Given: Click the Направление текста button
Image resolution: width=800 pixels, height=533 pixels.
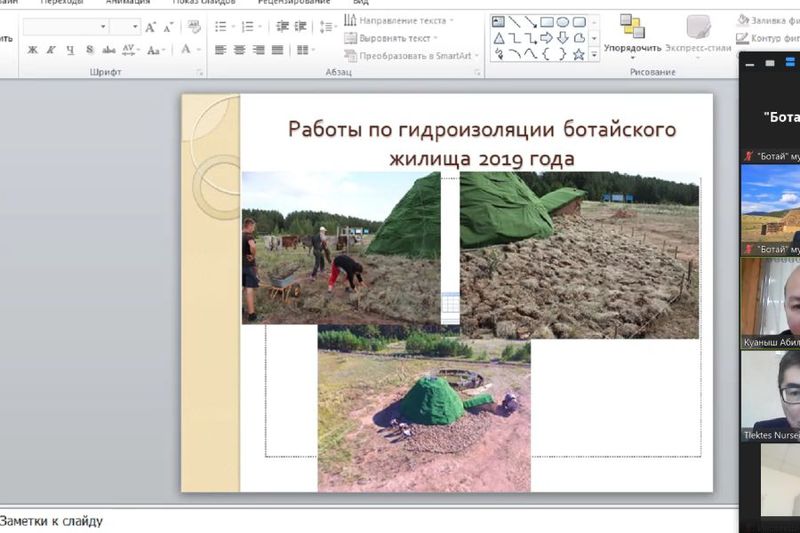Looking at the screenshot, I should click(398, 20).
